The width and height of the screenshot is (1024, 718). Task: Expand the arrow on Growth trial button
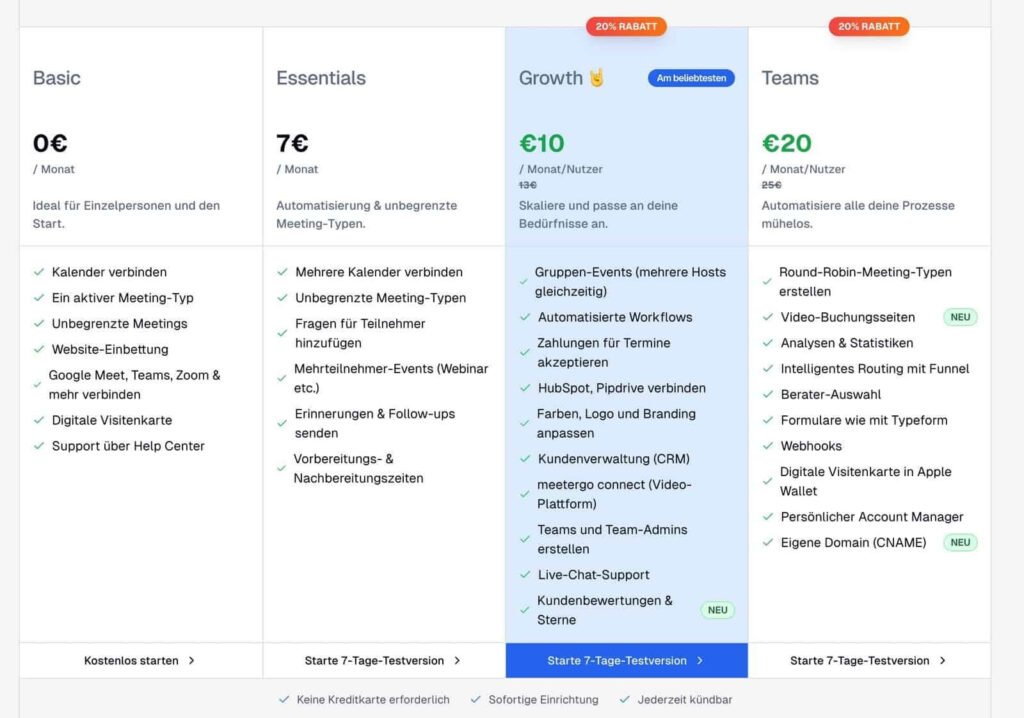[700, 661]
